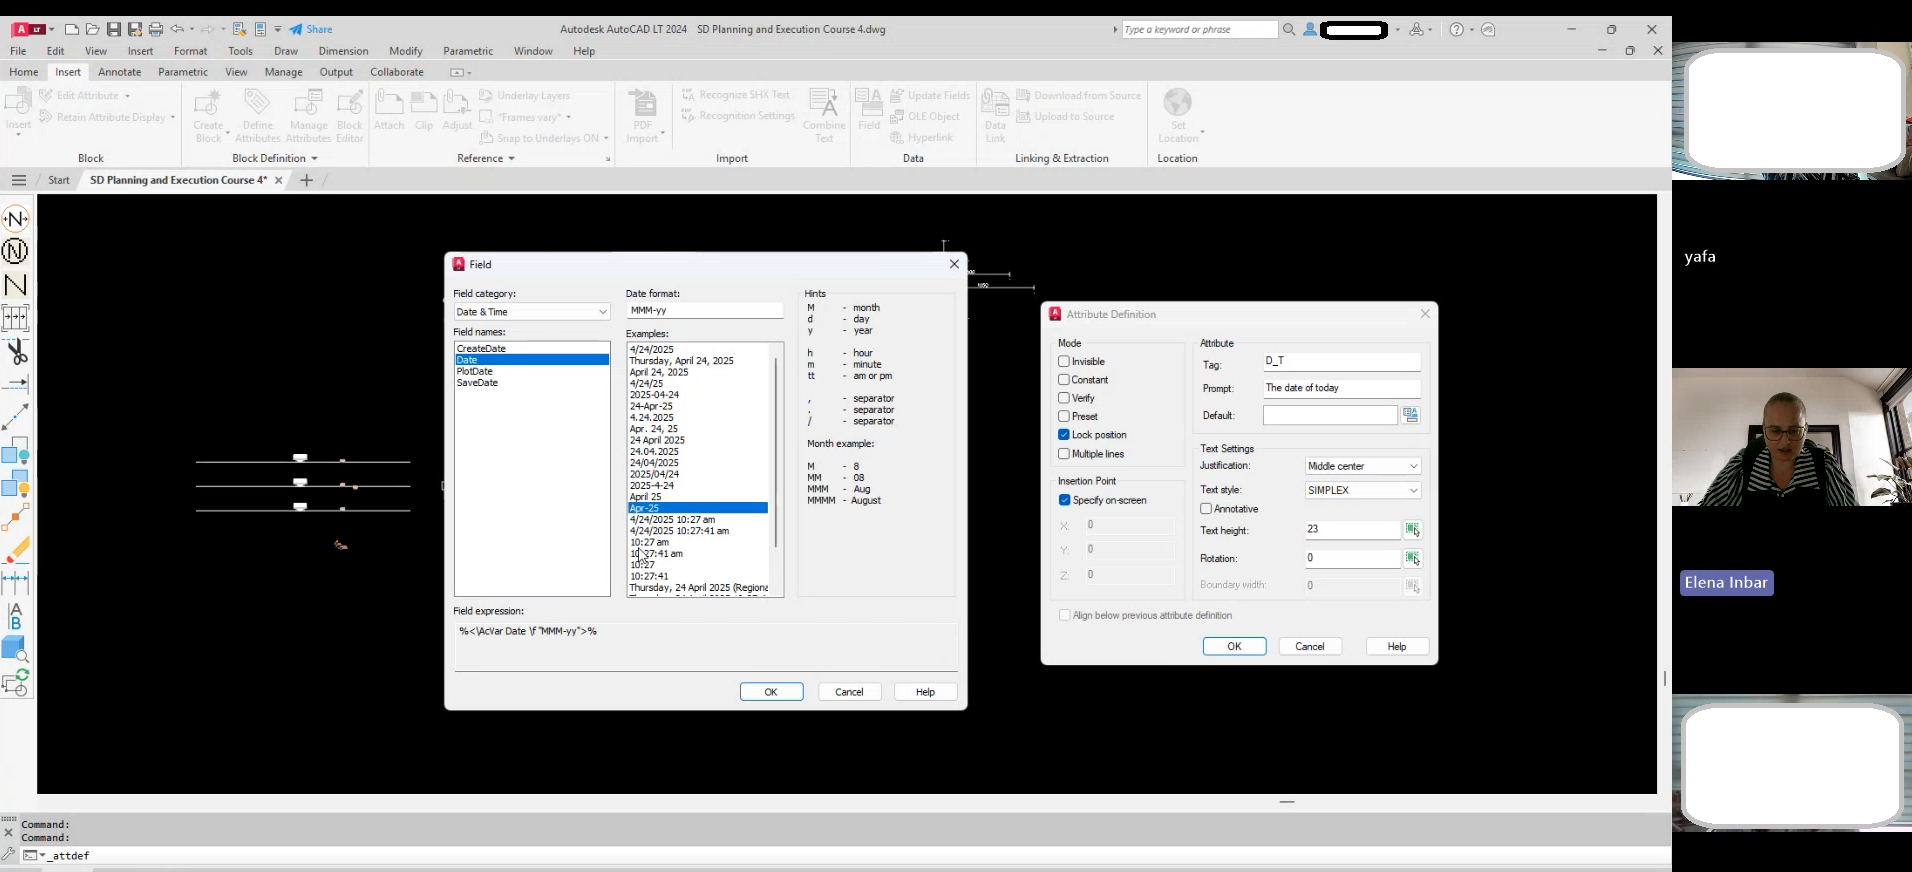Select the scissors tool in left toolbar
1912x872 pixels.
point(16,351)
